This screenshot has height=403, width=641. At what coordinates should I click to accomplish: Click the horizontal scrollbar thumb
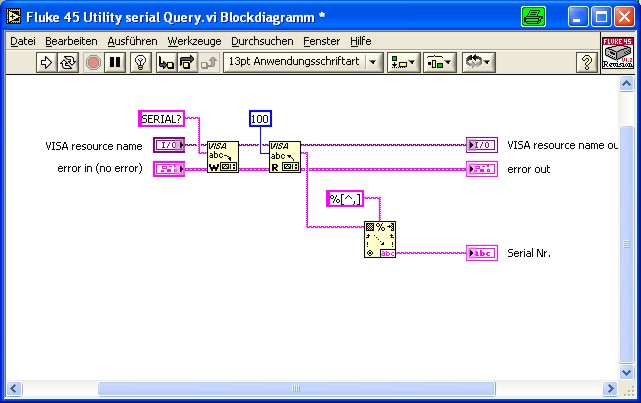point(296,388)
